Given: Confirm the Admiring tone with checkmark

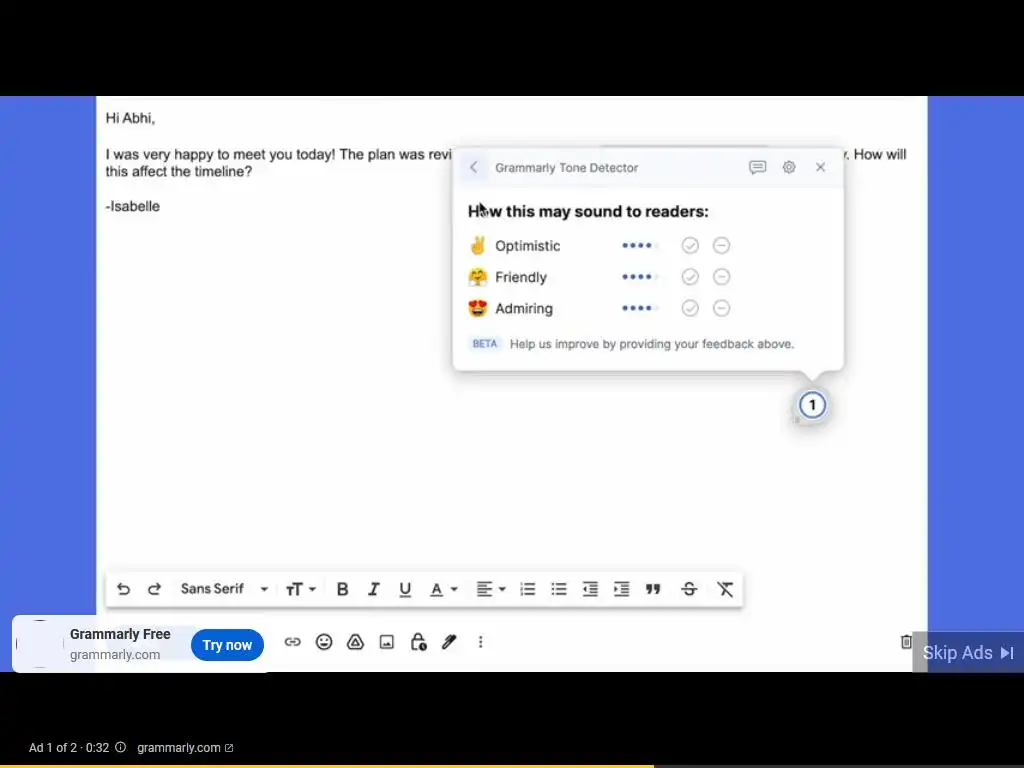Looking at the screenshot, I should [x=690, y=308].
